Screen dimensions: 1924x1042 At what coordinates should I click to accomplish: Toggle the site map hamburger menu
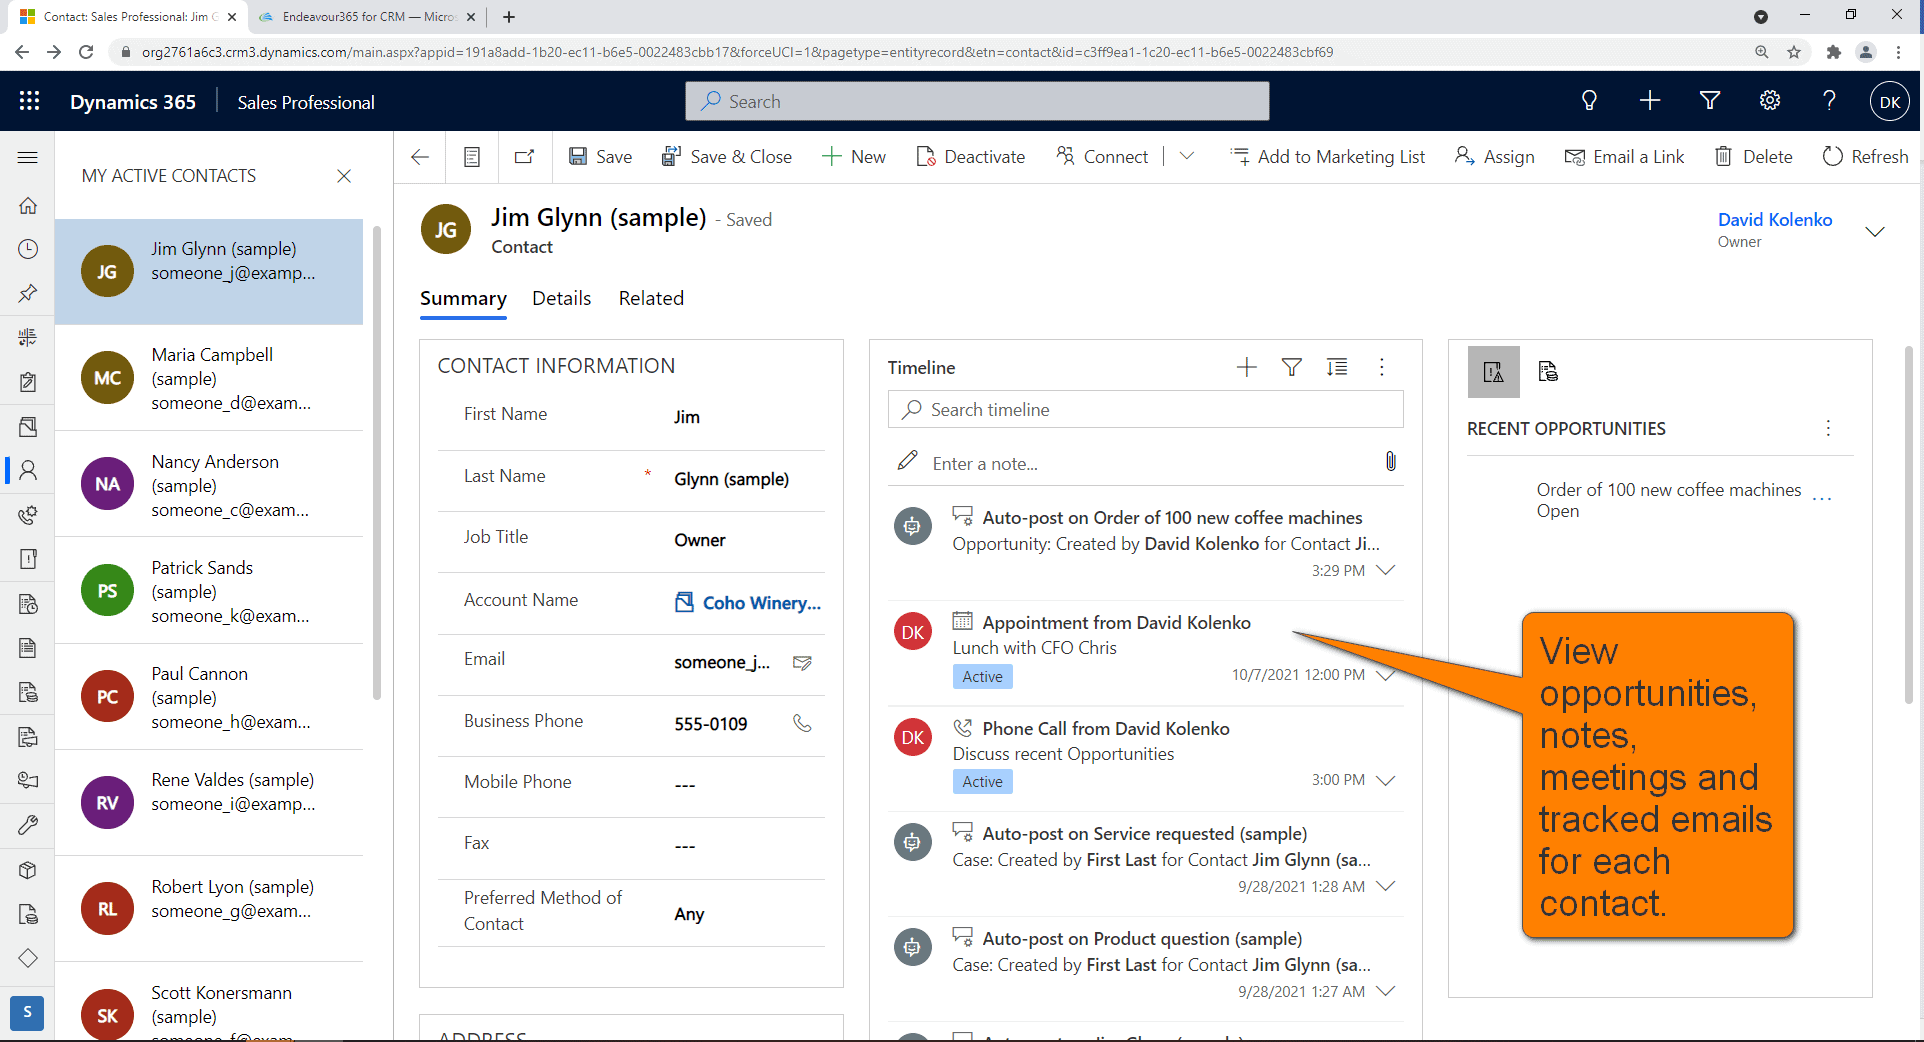[28, 157]
